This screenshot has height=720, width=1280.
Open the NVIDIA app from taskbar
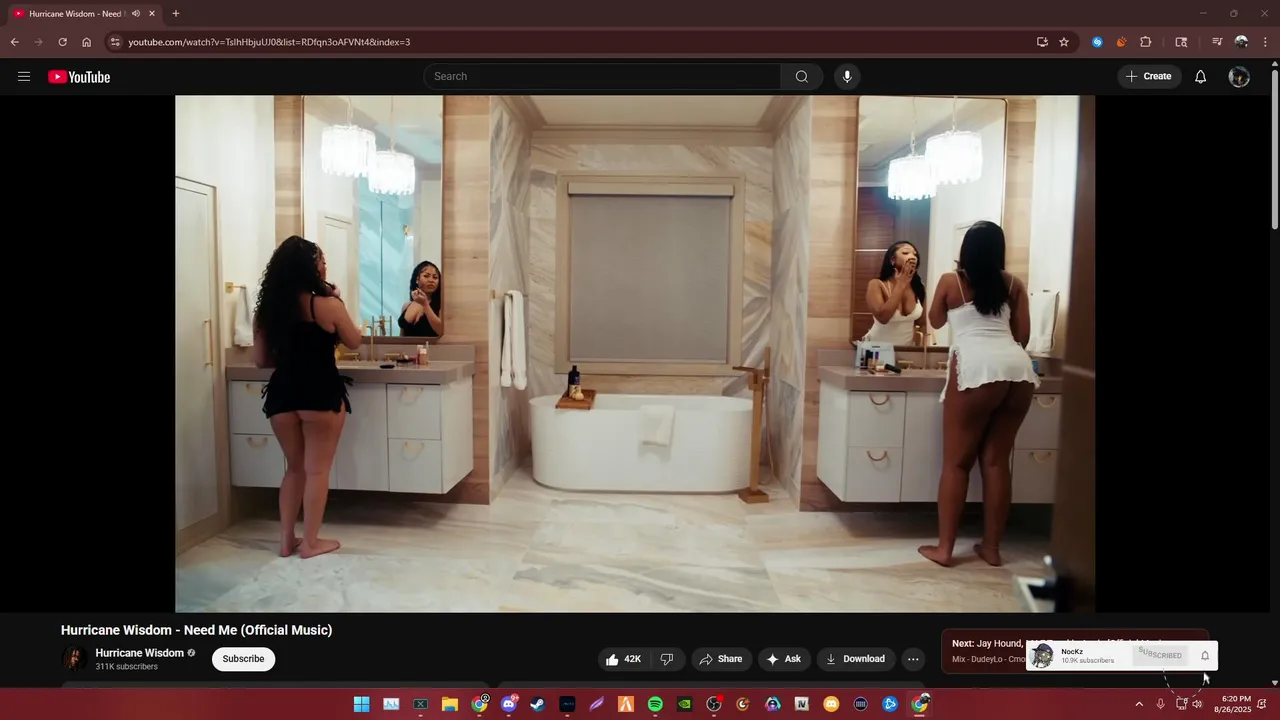[x=684, y=704]
